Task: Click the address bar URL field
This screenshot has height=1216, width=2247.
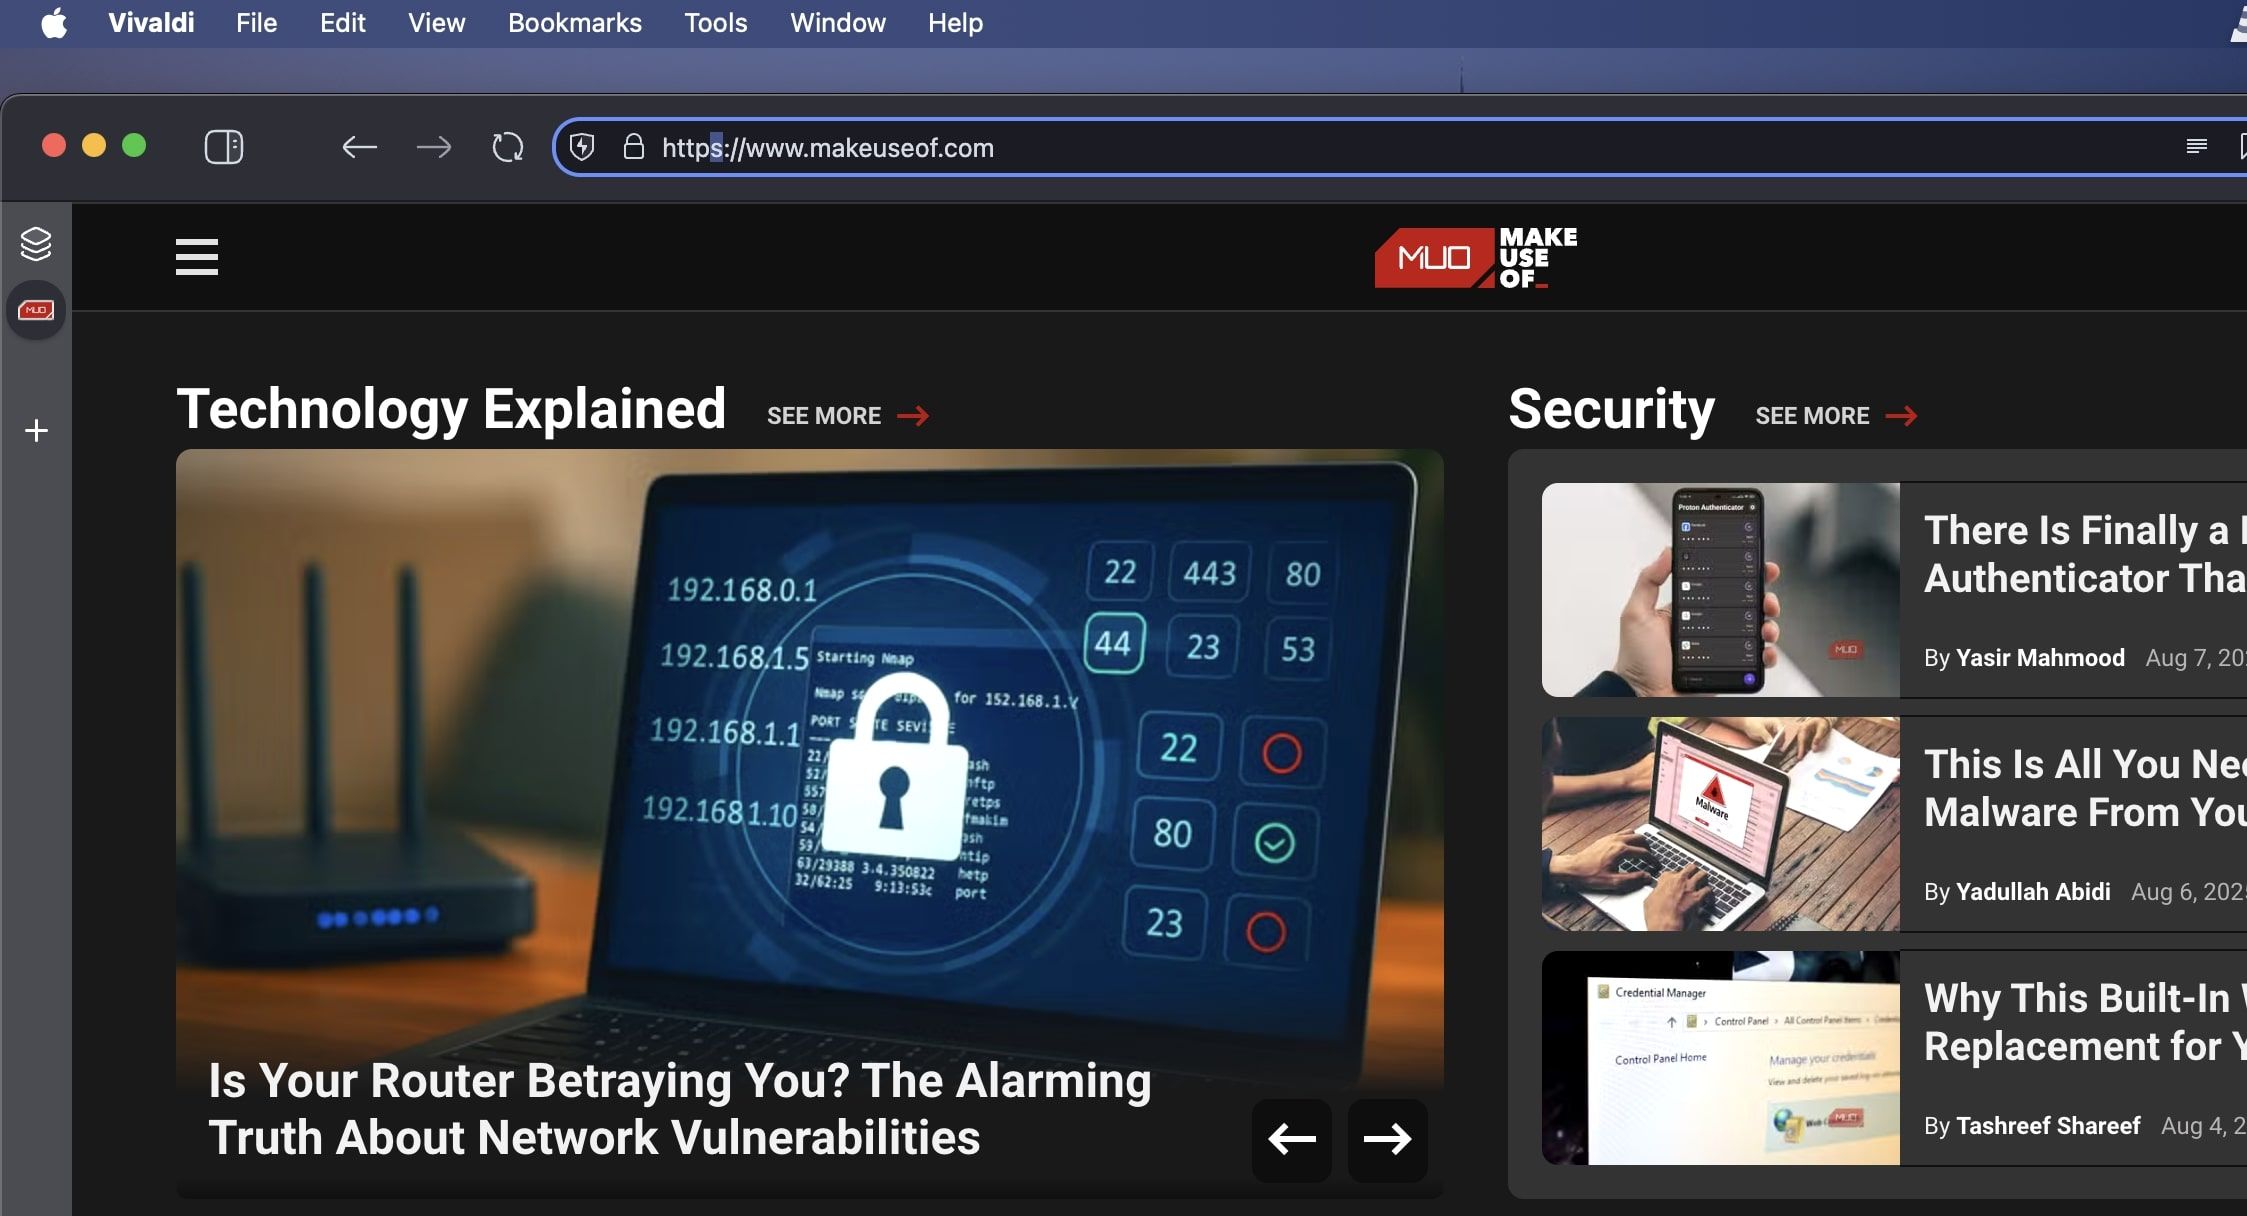Action: click(1400, 148)
